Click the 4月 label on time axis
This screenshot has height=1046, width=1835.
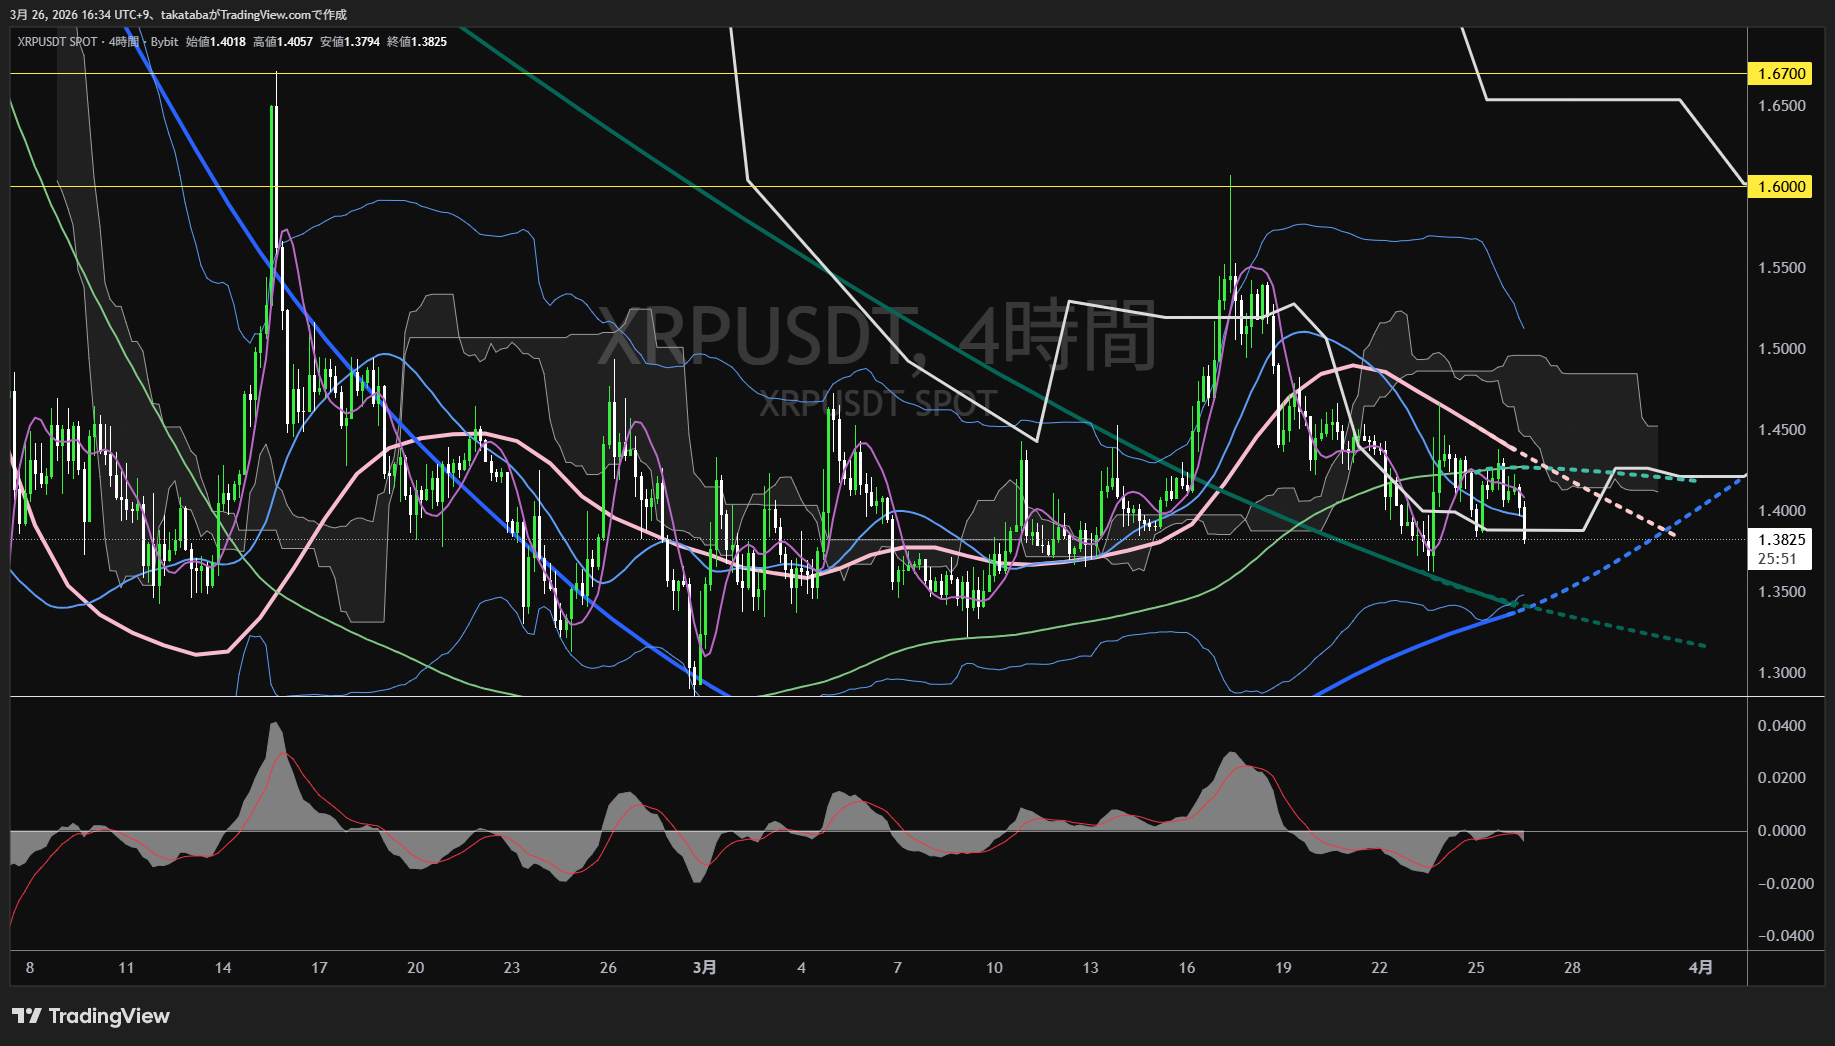point(1700,967)
